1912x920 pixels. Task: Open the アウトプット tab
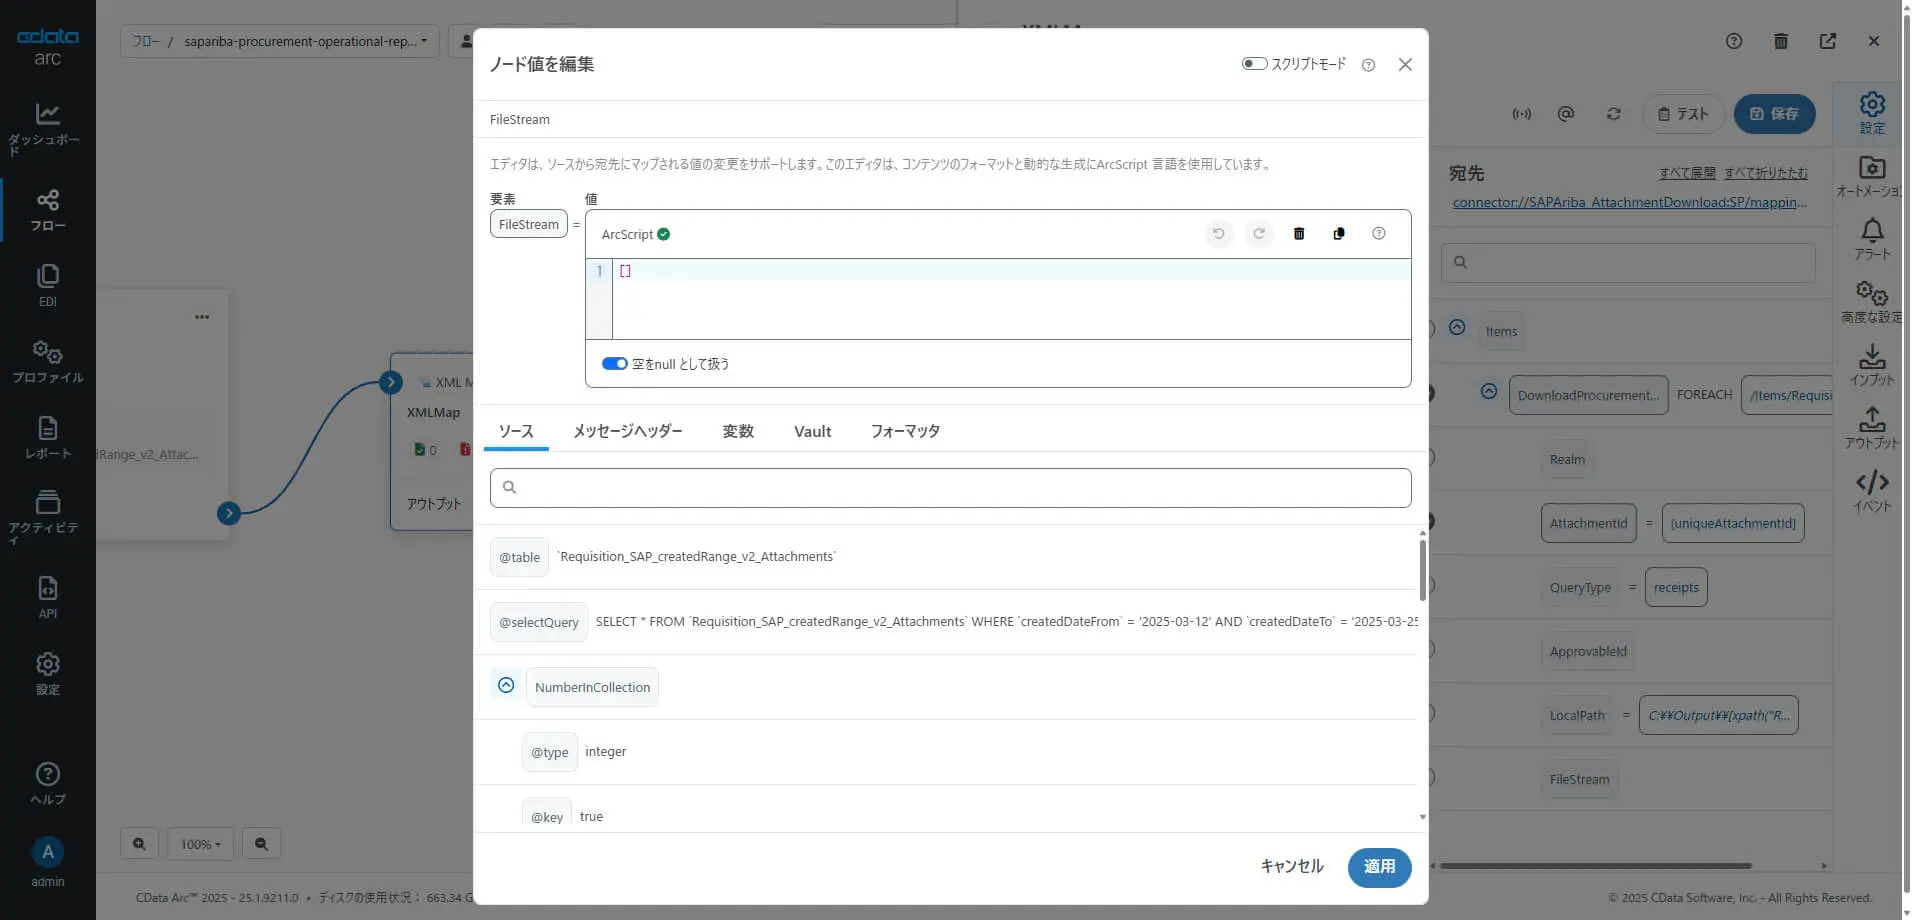coord(1872,428)
